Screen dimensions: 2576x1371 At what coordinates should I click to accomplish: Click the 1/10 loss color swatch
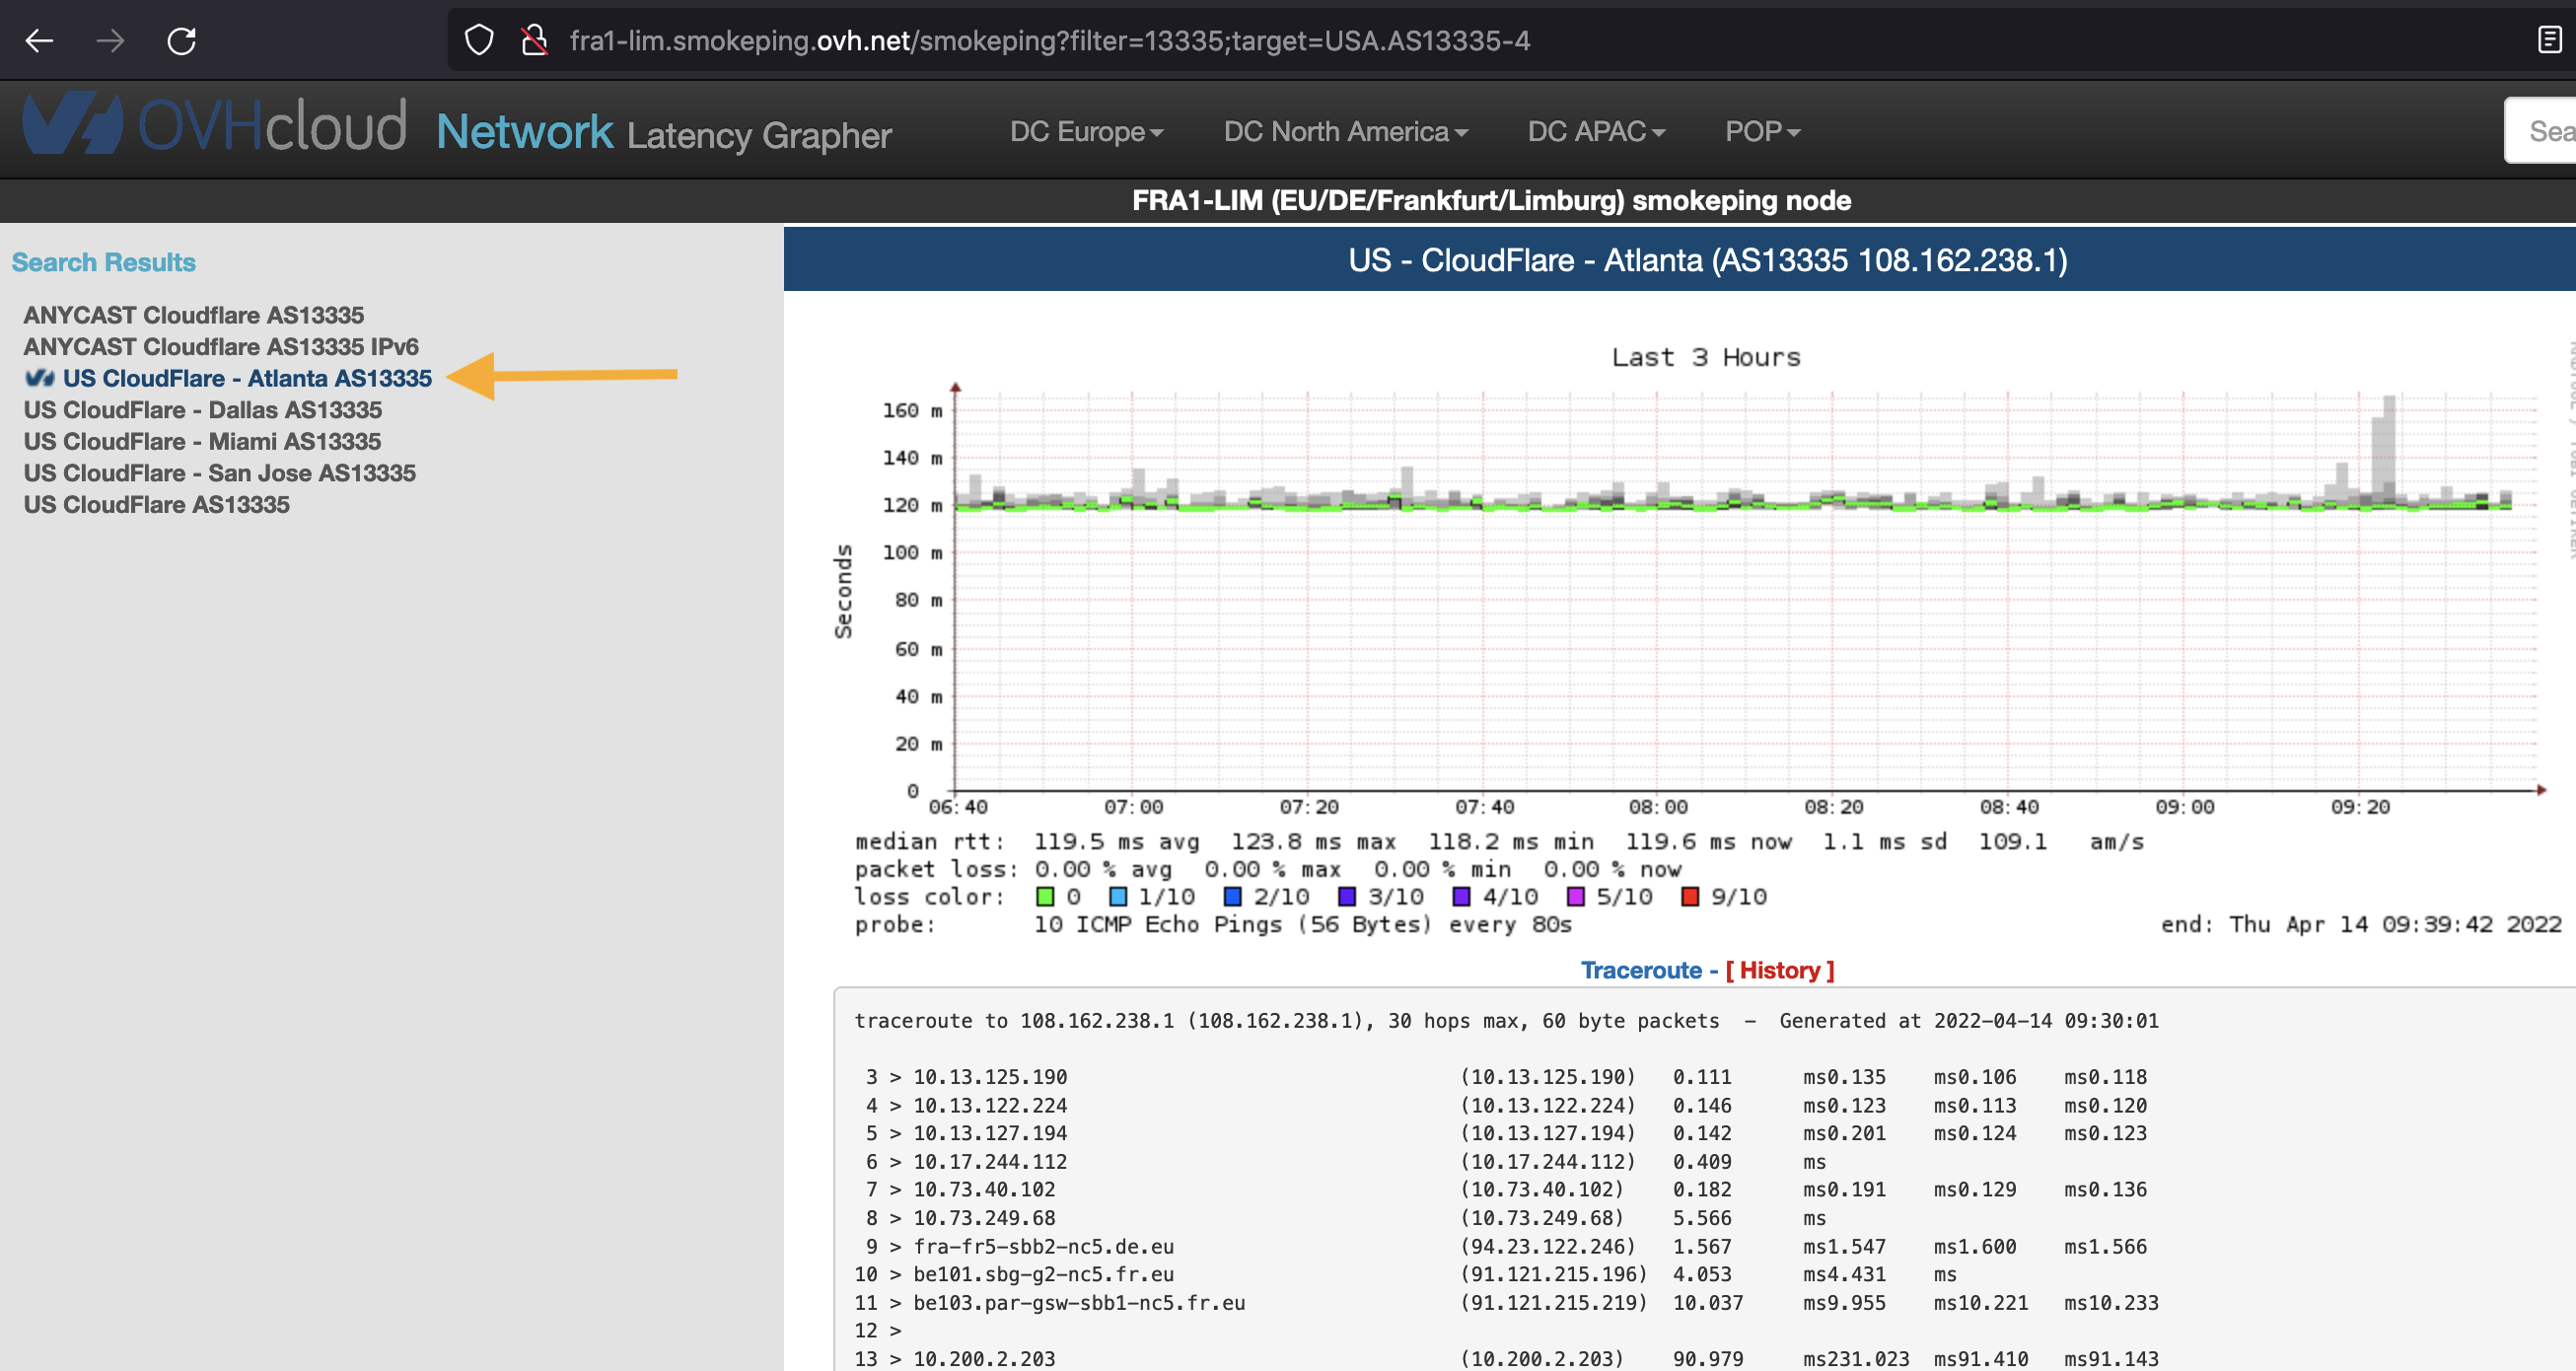click(1118, 897)
